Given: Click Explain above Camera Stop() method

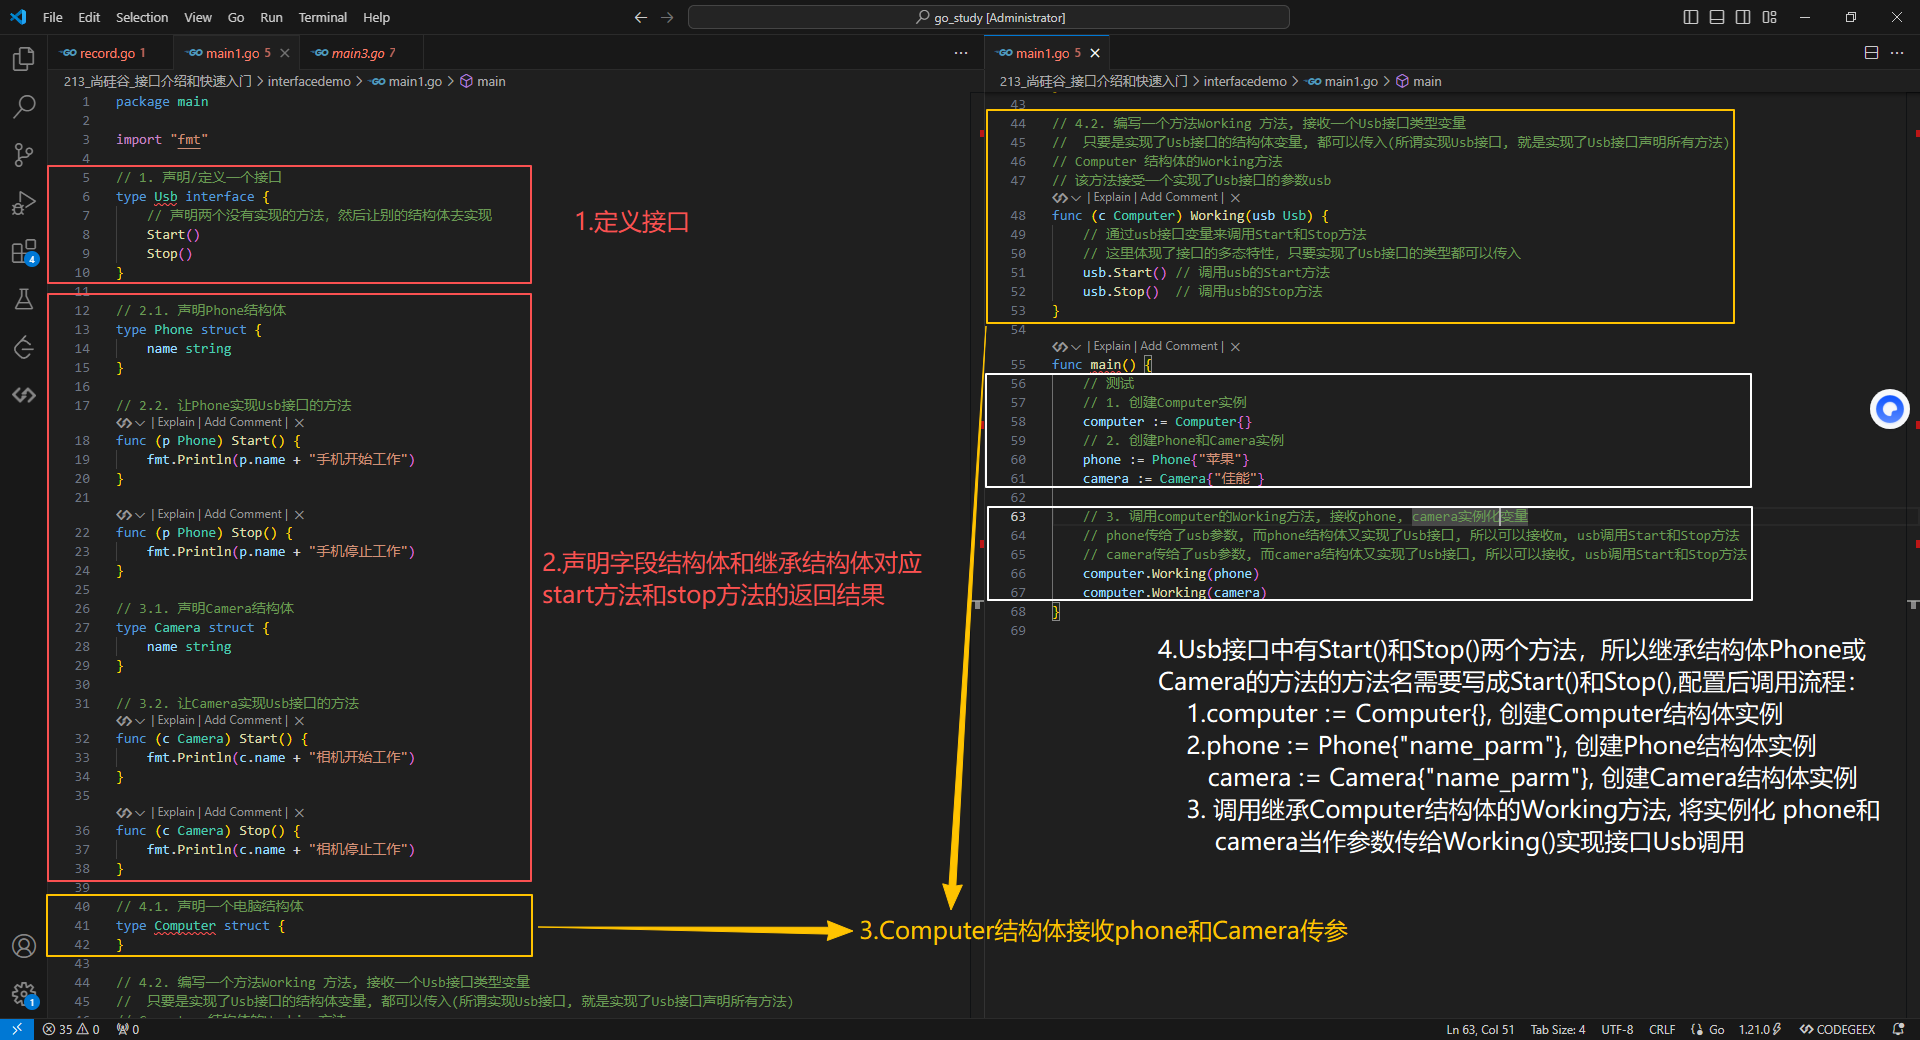Looking at the screenshot, I should (176, 813).
